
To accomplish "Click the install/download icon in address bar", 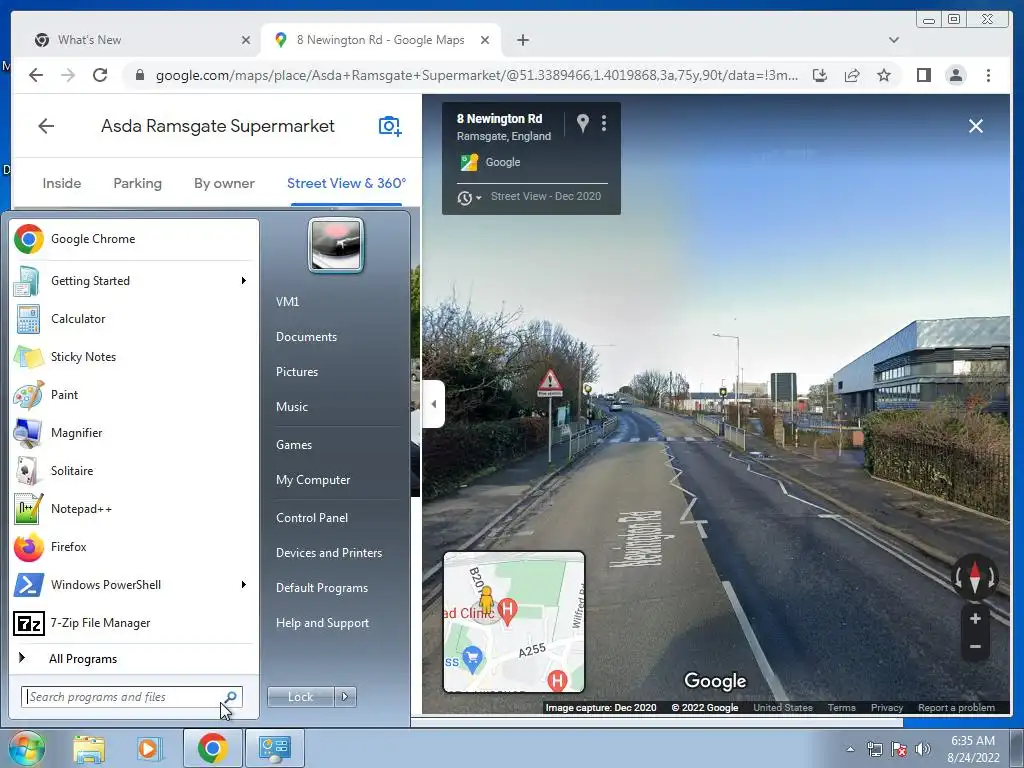I will pyautogui.click(x=820, y=75).
